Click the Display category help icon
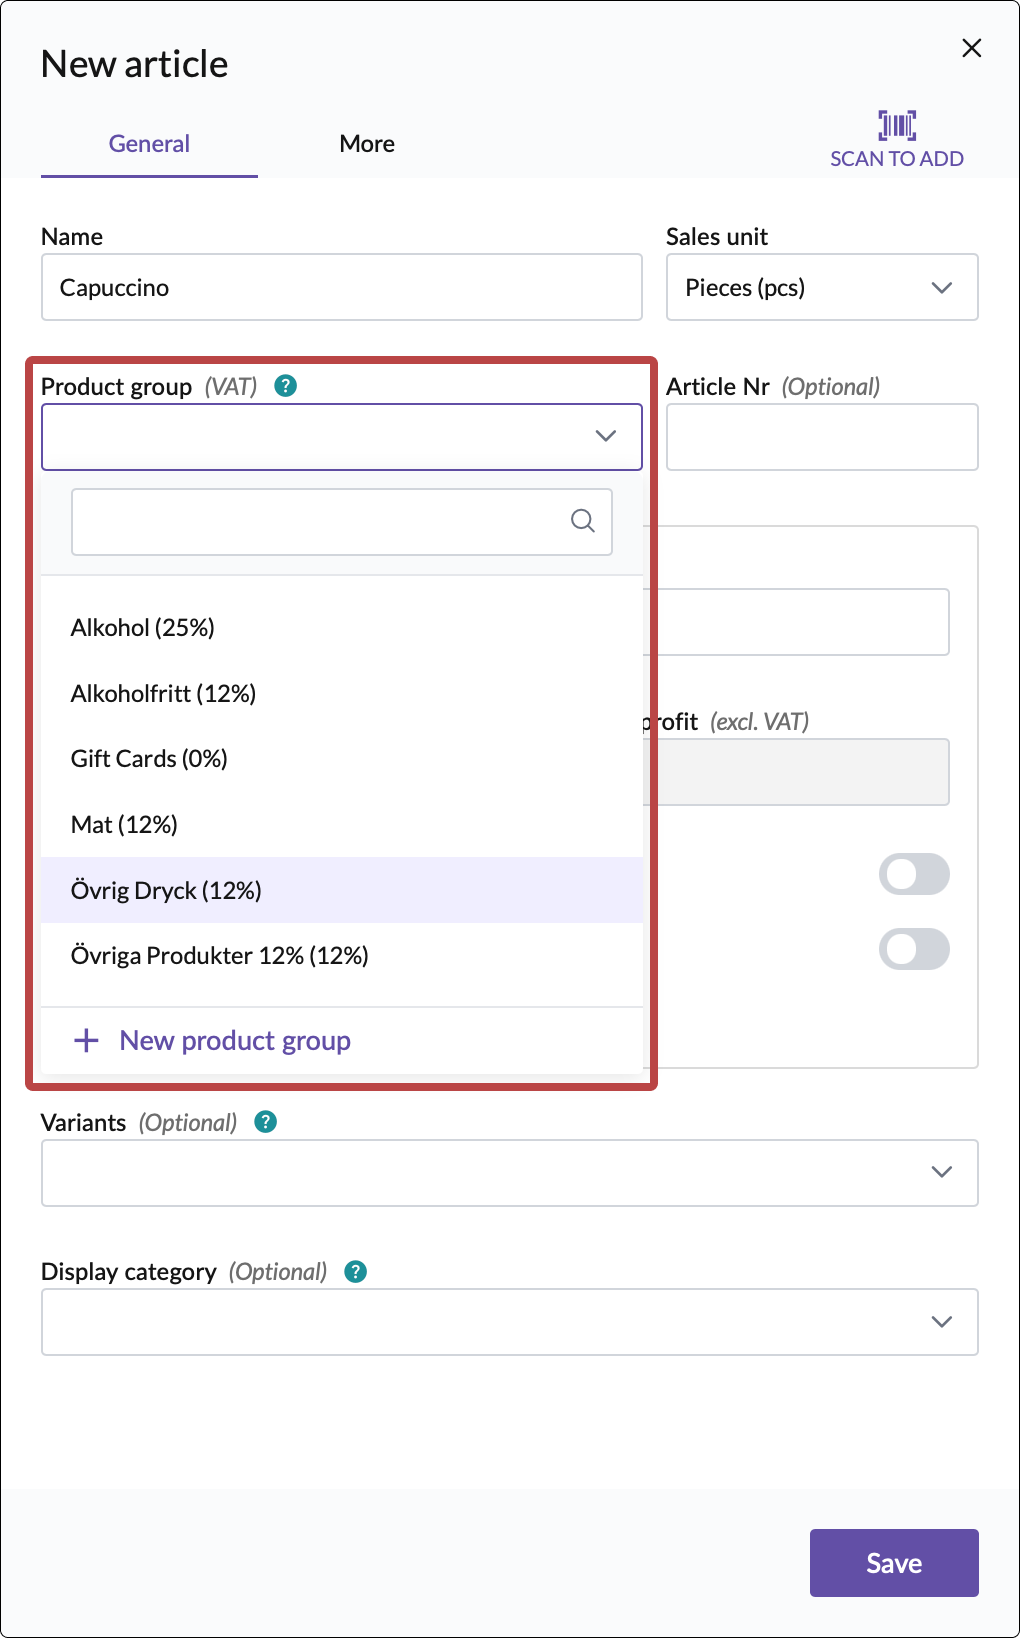The height and width of the screenshot is (1638, 1020). tap(356, 1271)
